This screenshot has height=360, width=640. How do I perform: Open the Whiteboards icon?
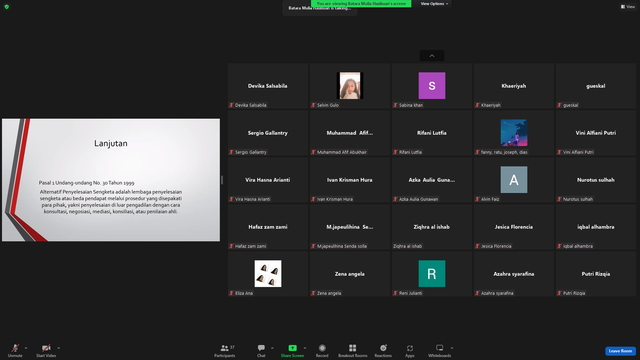coord(440,348)
